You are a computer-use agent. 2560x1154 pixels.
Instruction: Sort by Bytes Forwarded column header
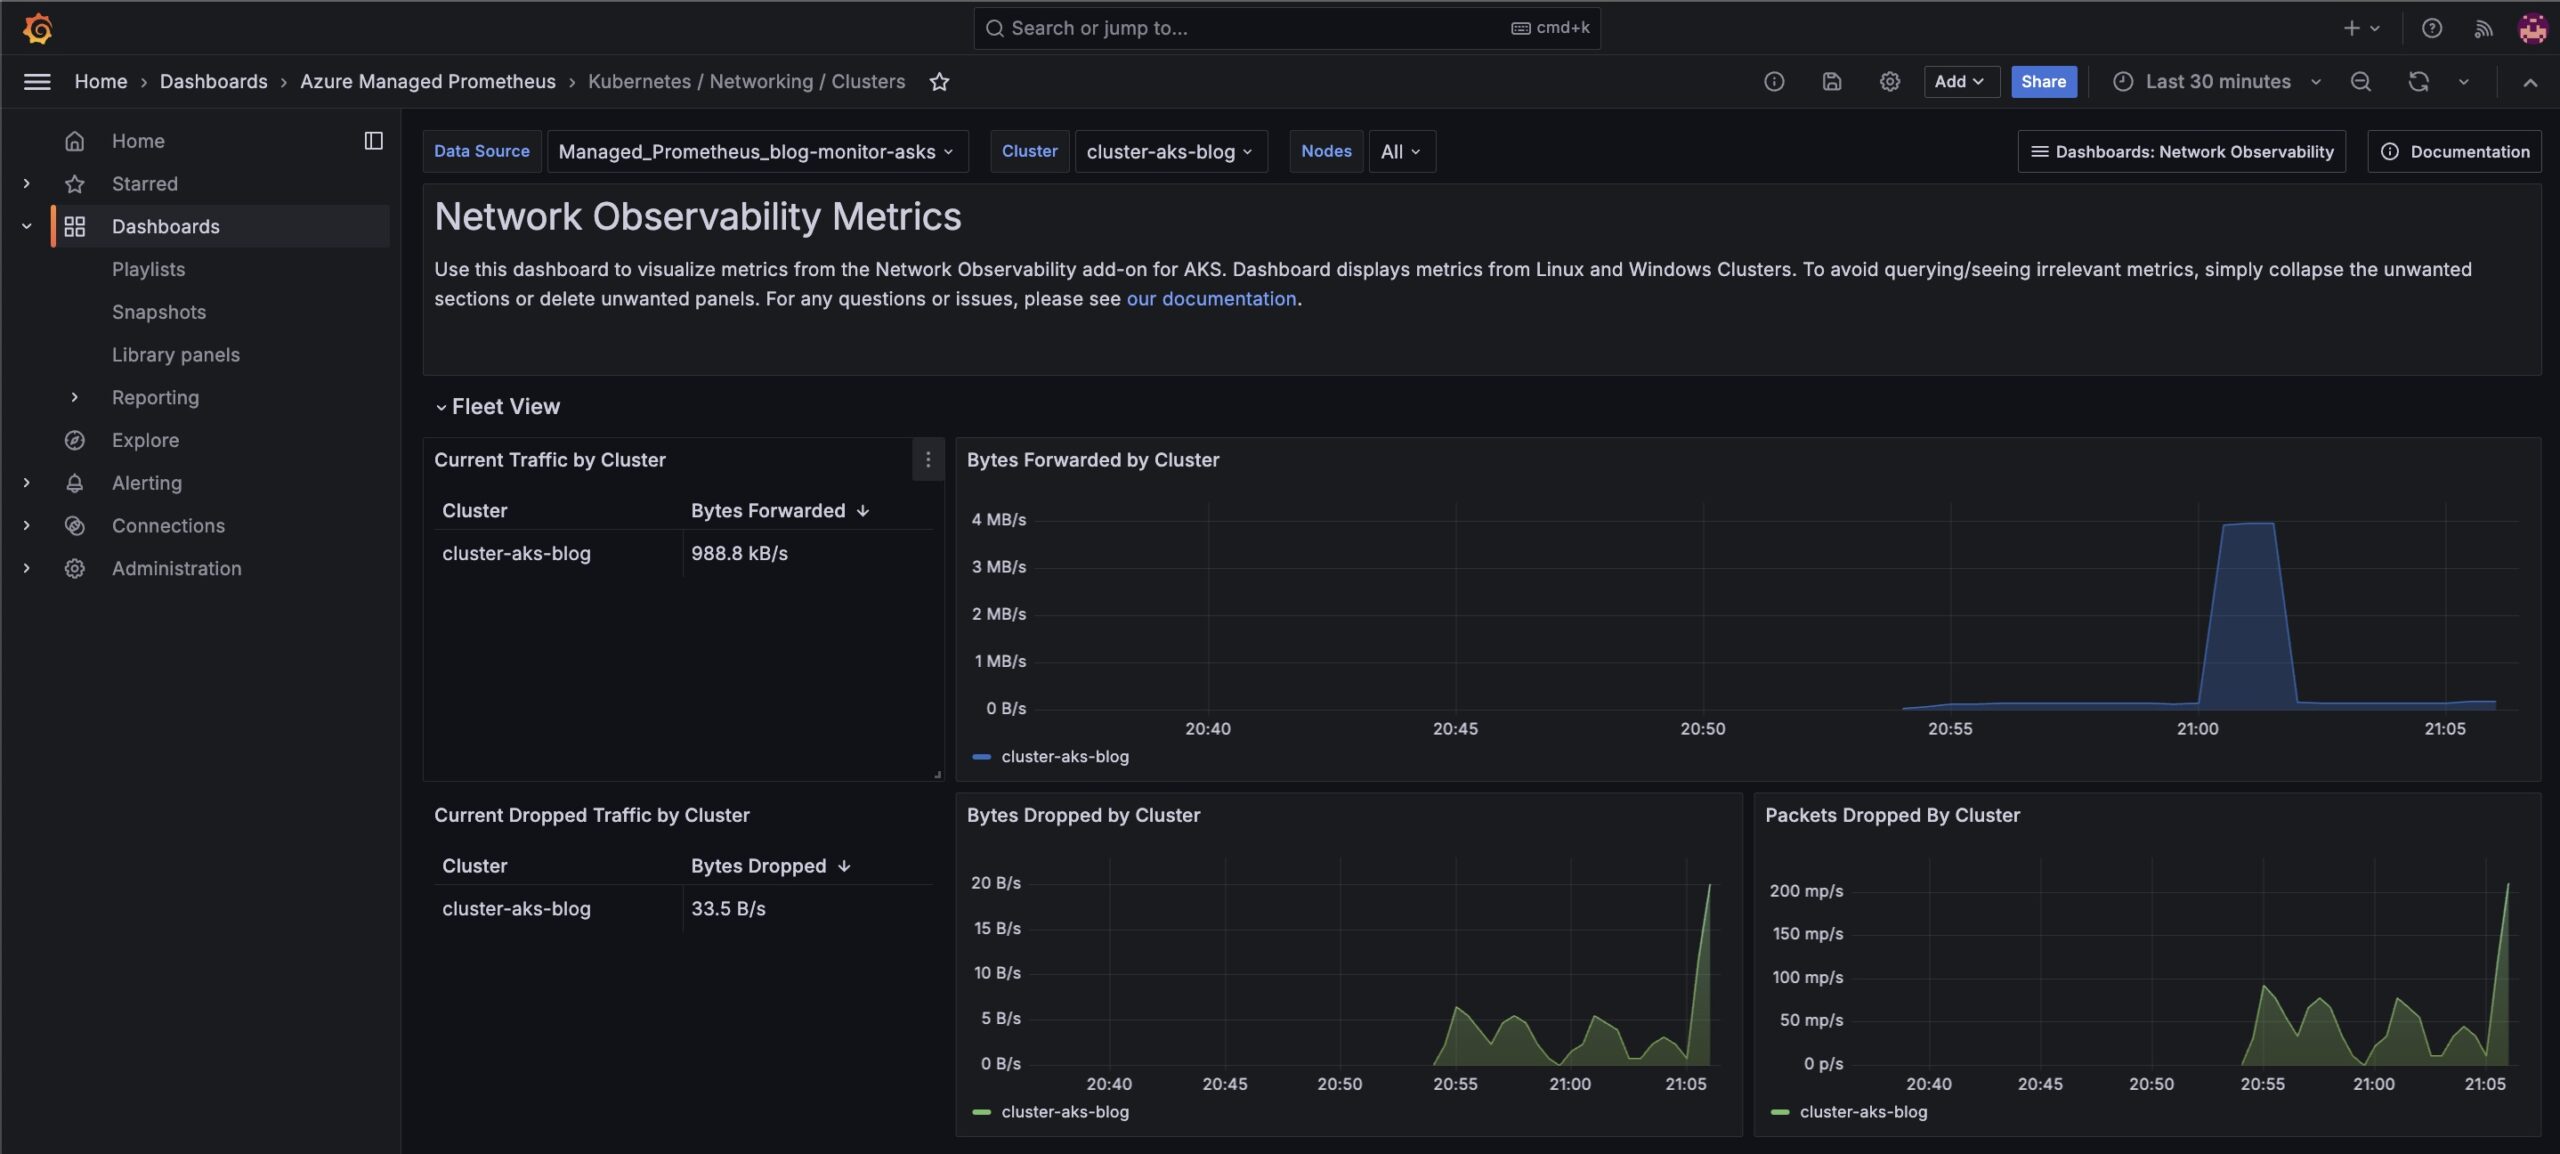click(x=780, y=511)
